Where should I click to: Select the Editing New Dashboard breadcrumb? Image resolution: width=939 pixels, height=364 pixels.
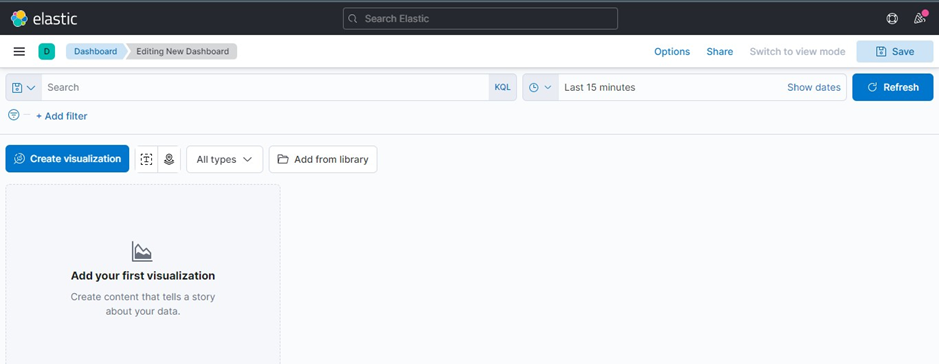coord(183,51)
